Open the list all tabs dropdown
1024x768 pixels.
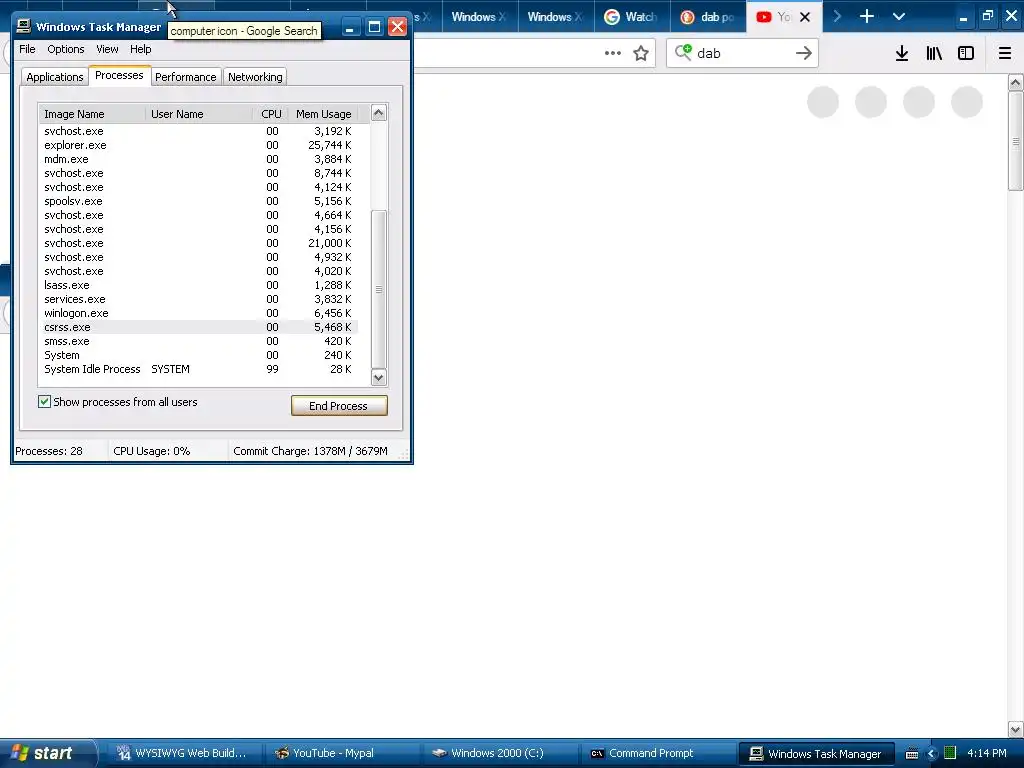[x=899, y=16]
